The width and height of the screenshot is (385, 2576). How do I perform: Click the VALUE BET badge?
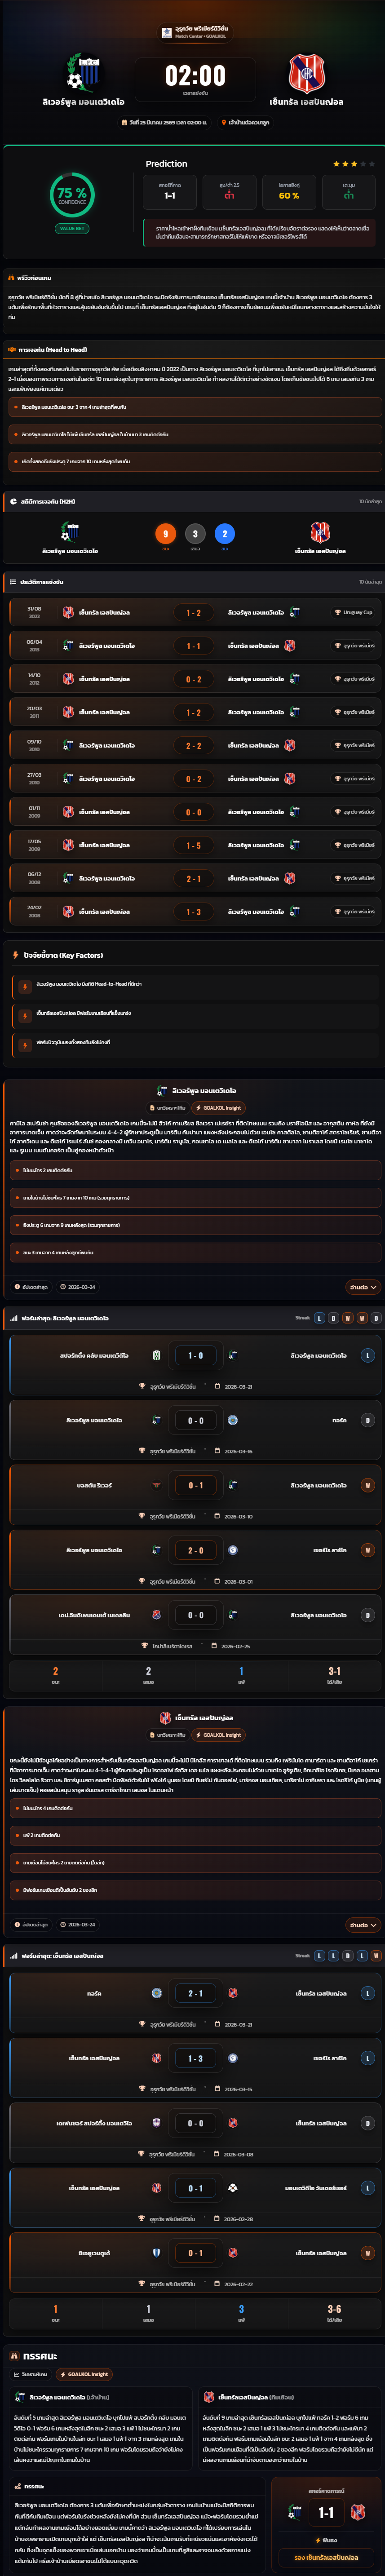(72, 228)
